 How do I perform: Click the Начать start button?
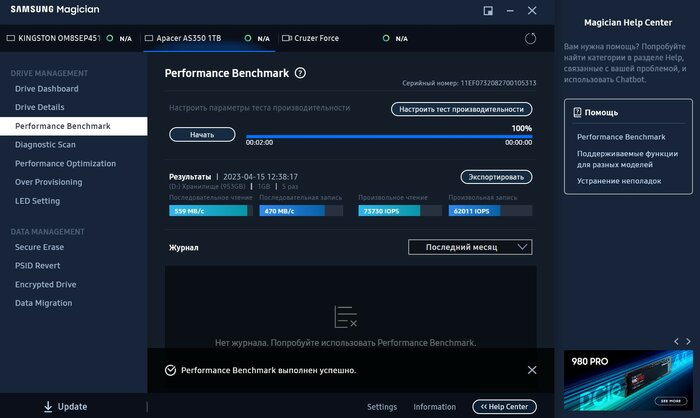pos(202,134)
